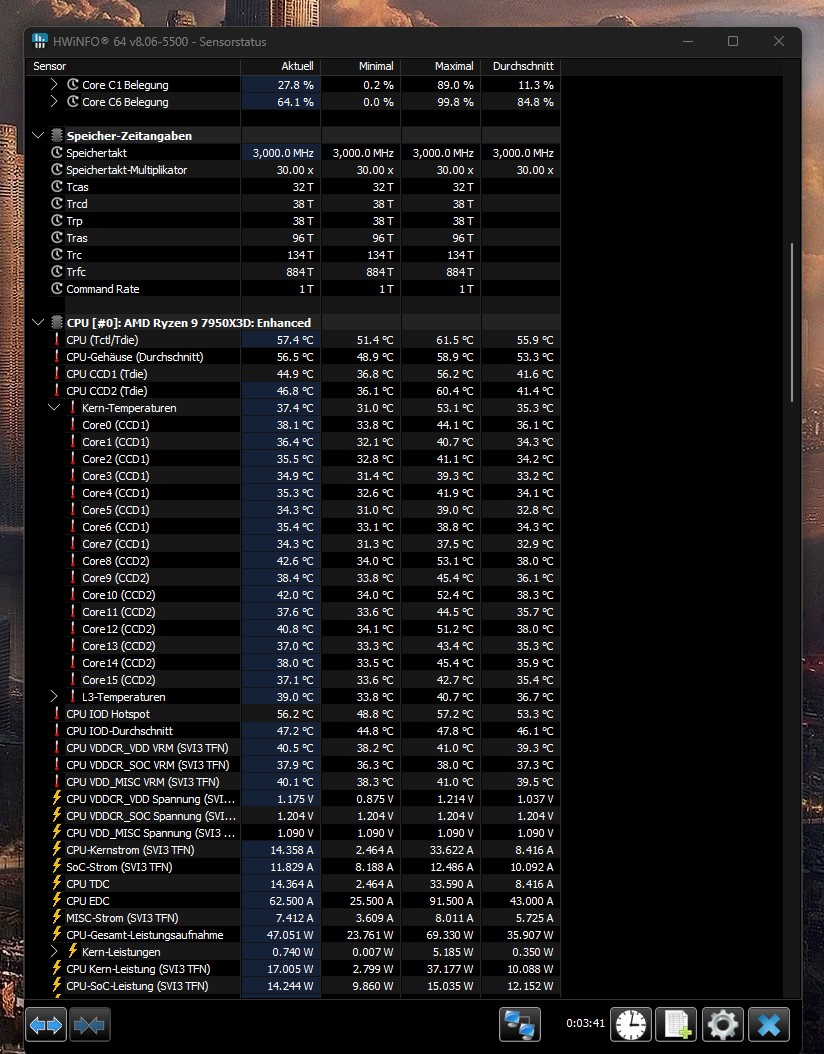Click chip icon beside CPU [#0] AMD Ryzen
This screenshot has height=1054, width=824.
pyautogui.click(x=57, y=322)
